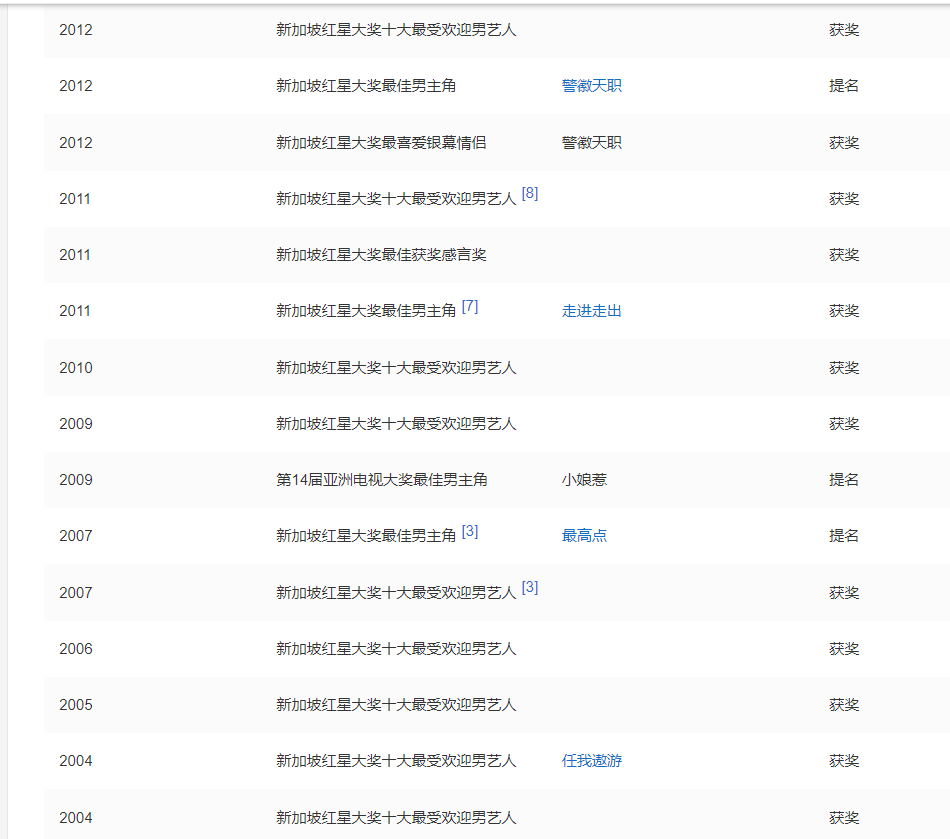Click year 2012 in 最喜爱银幕情侣 row
This screenshot has width=950, height=839.
pyautogui.click(x=76, y=143)
